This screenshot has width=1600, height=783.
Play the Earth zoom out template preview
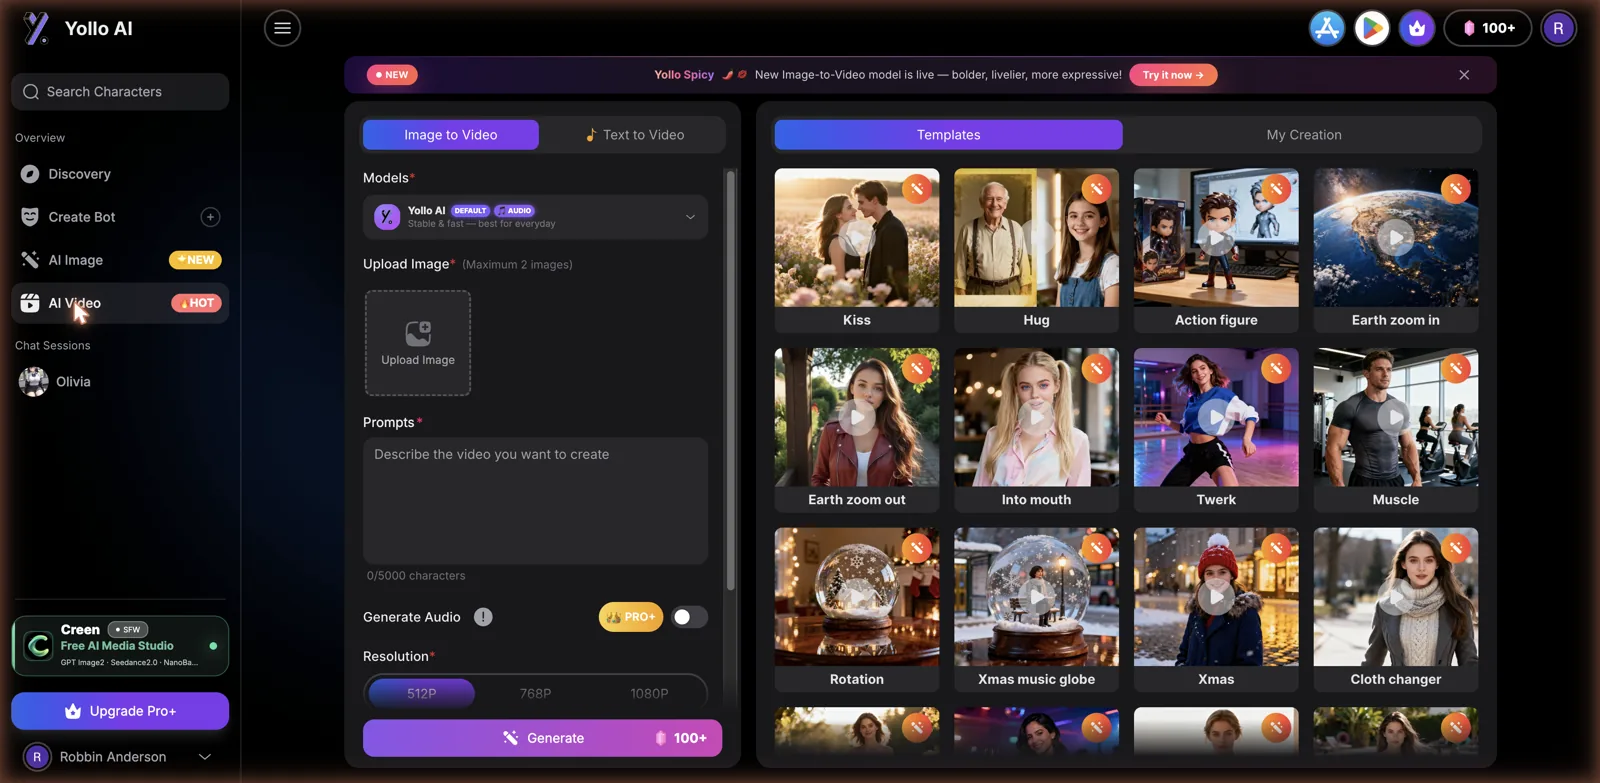[x=857, y=417]
